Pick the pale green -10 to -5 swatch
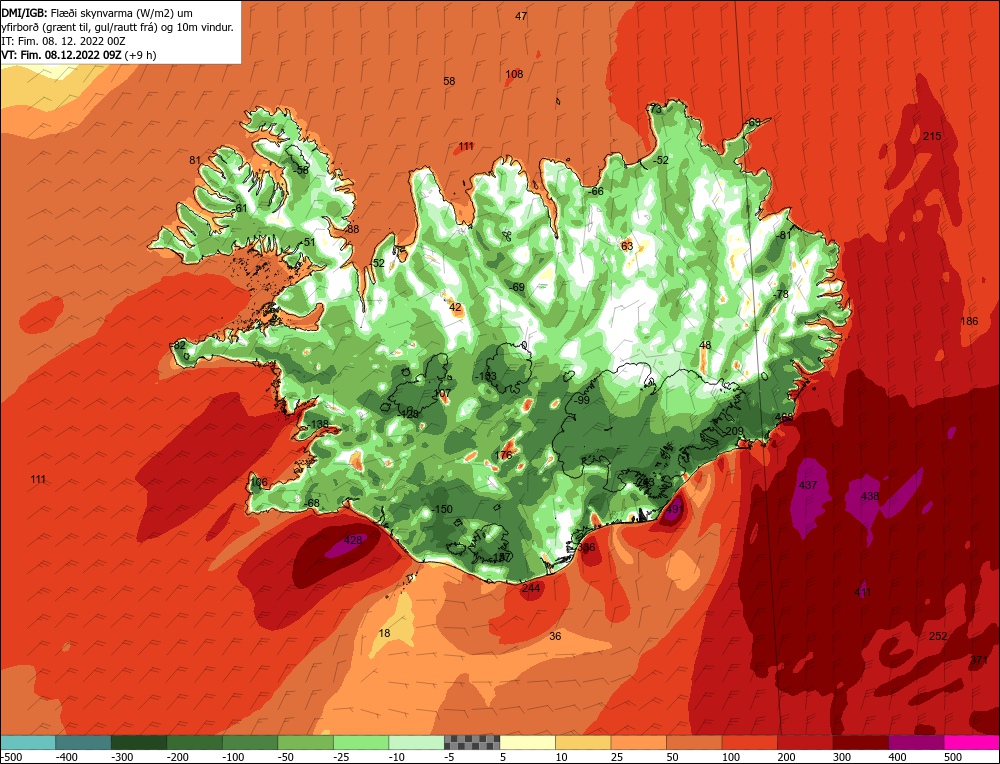Viewport: 1000px width, 764px height. (416, 743)
